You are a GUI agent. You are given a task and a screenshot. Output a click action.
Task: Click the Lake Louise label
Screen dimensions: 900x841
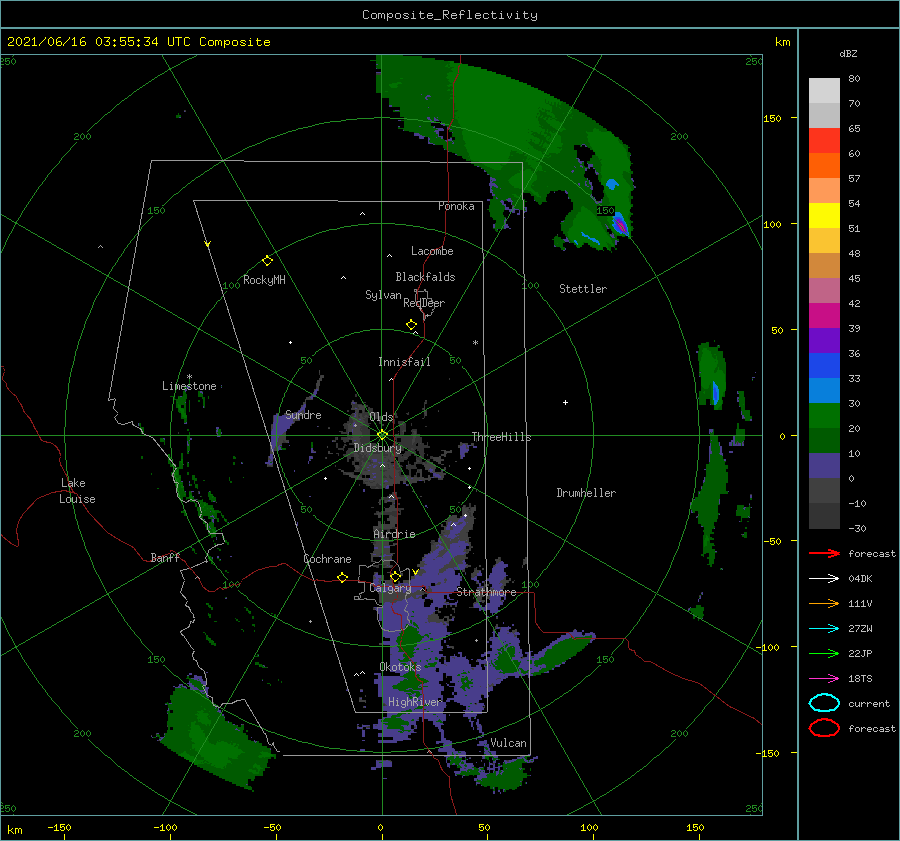click(x=77, y=491)
